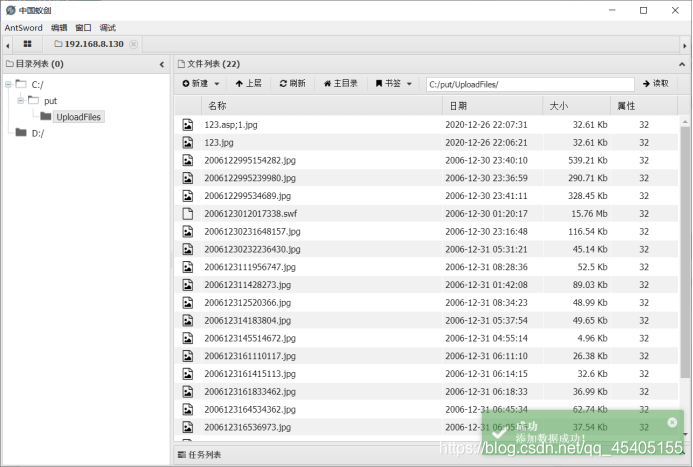The height and width of the screenshot is (467, 693).
Task: Click the path field C:/put/UploadFiles/
Action: click(x=530, y=84)
